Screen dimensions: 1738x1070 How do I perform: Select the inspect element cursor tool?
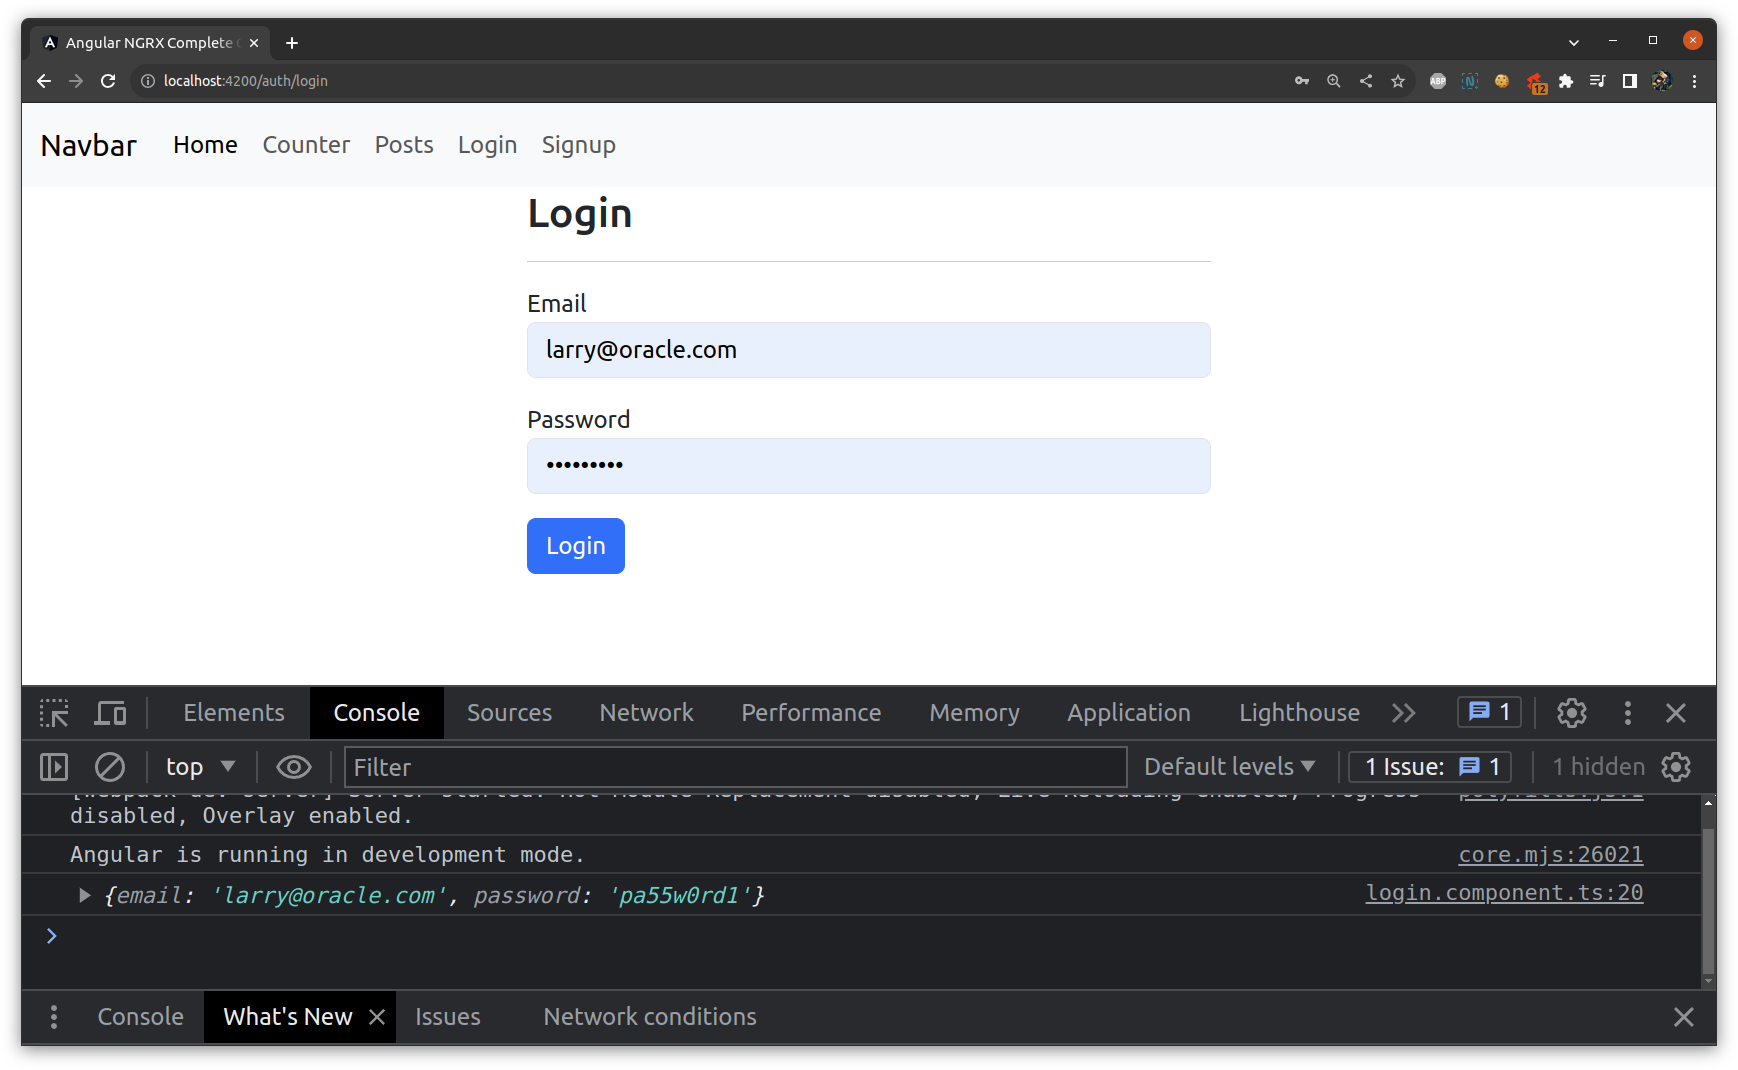53,712
